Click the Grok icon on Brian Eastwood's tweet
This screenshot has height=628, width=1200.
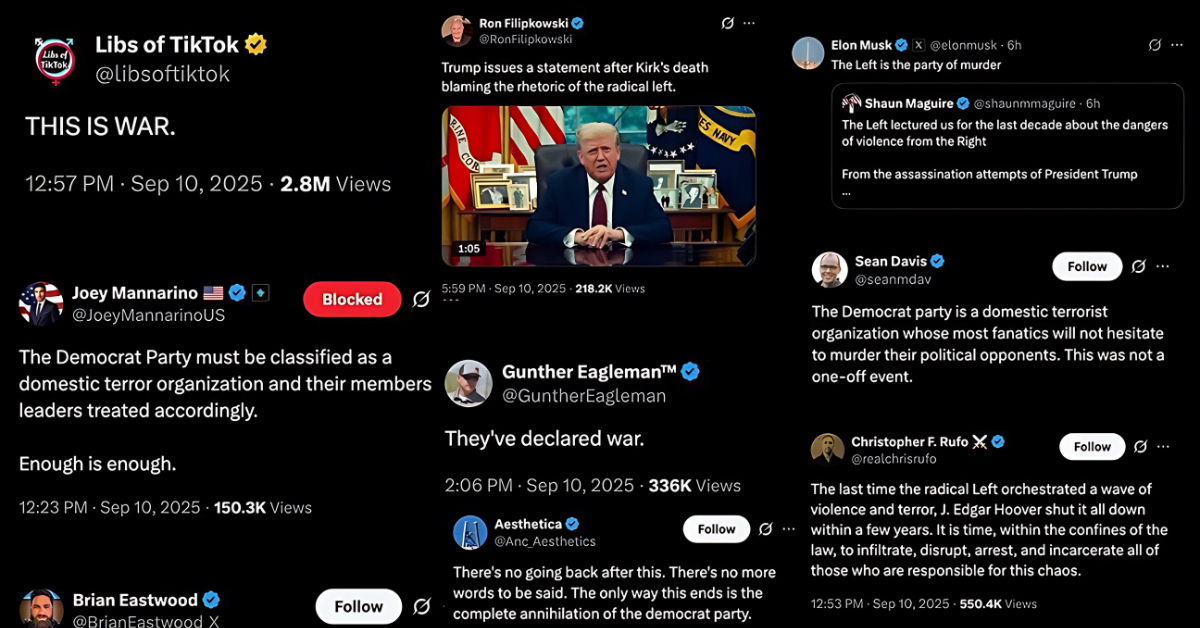[x=421, y=606]
